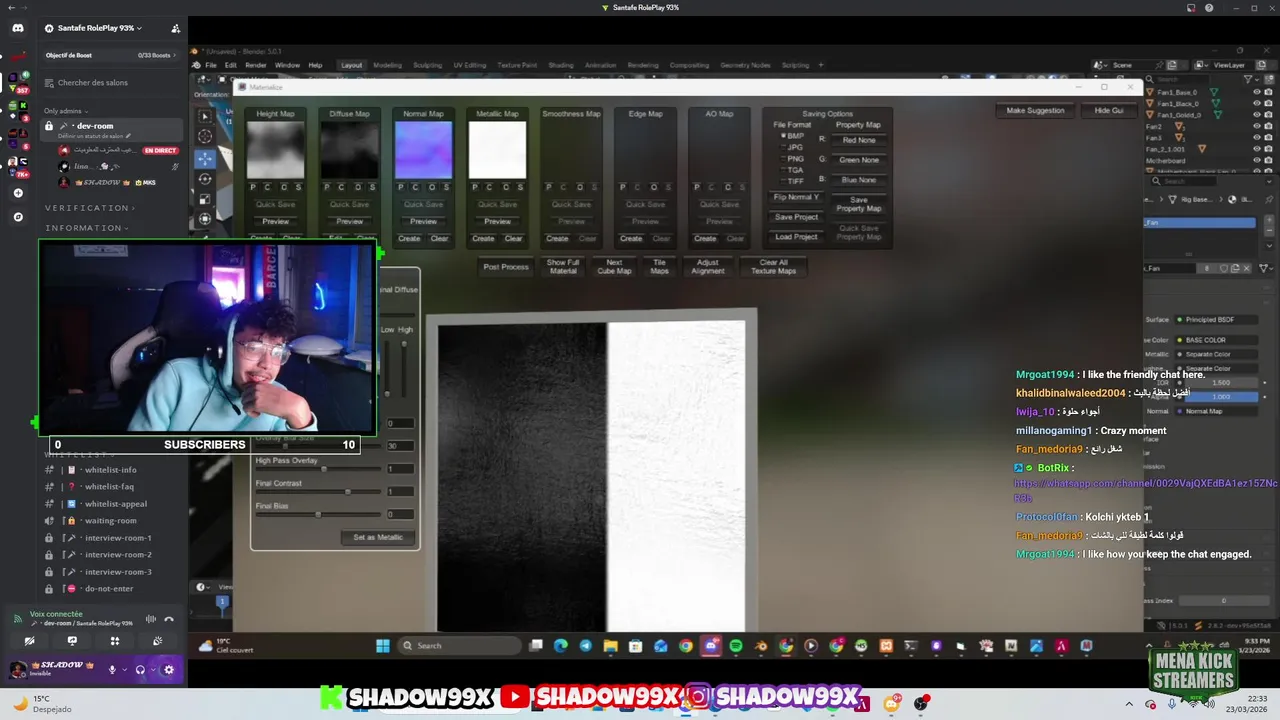Select JPG file format radio button
This screenshot has width=1280, height=720.
tap(783, 147)
